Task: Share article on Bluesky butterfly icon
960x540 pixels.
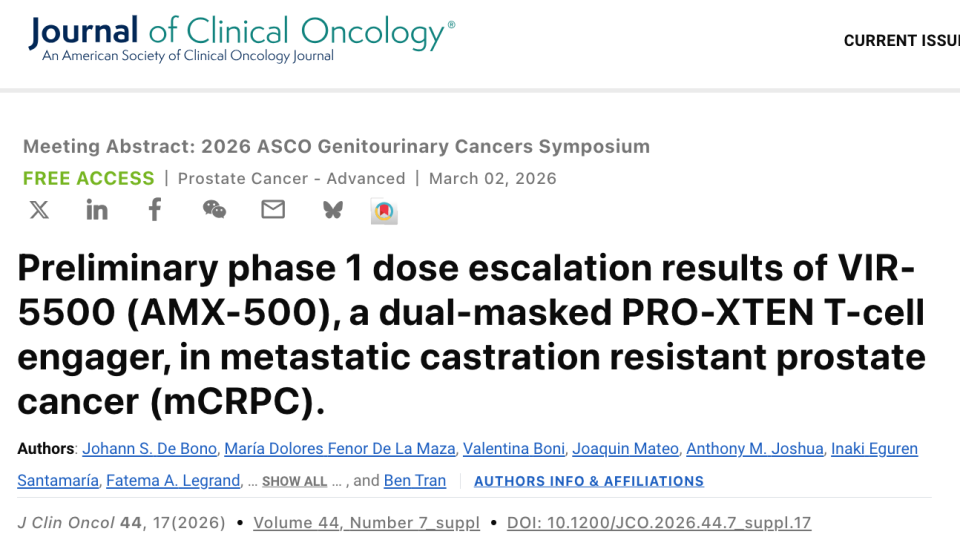Action: click(x=332, y=210)
